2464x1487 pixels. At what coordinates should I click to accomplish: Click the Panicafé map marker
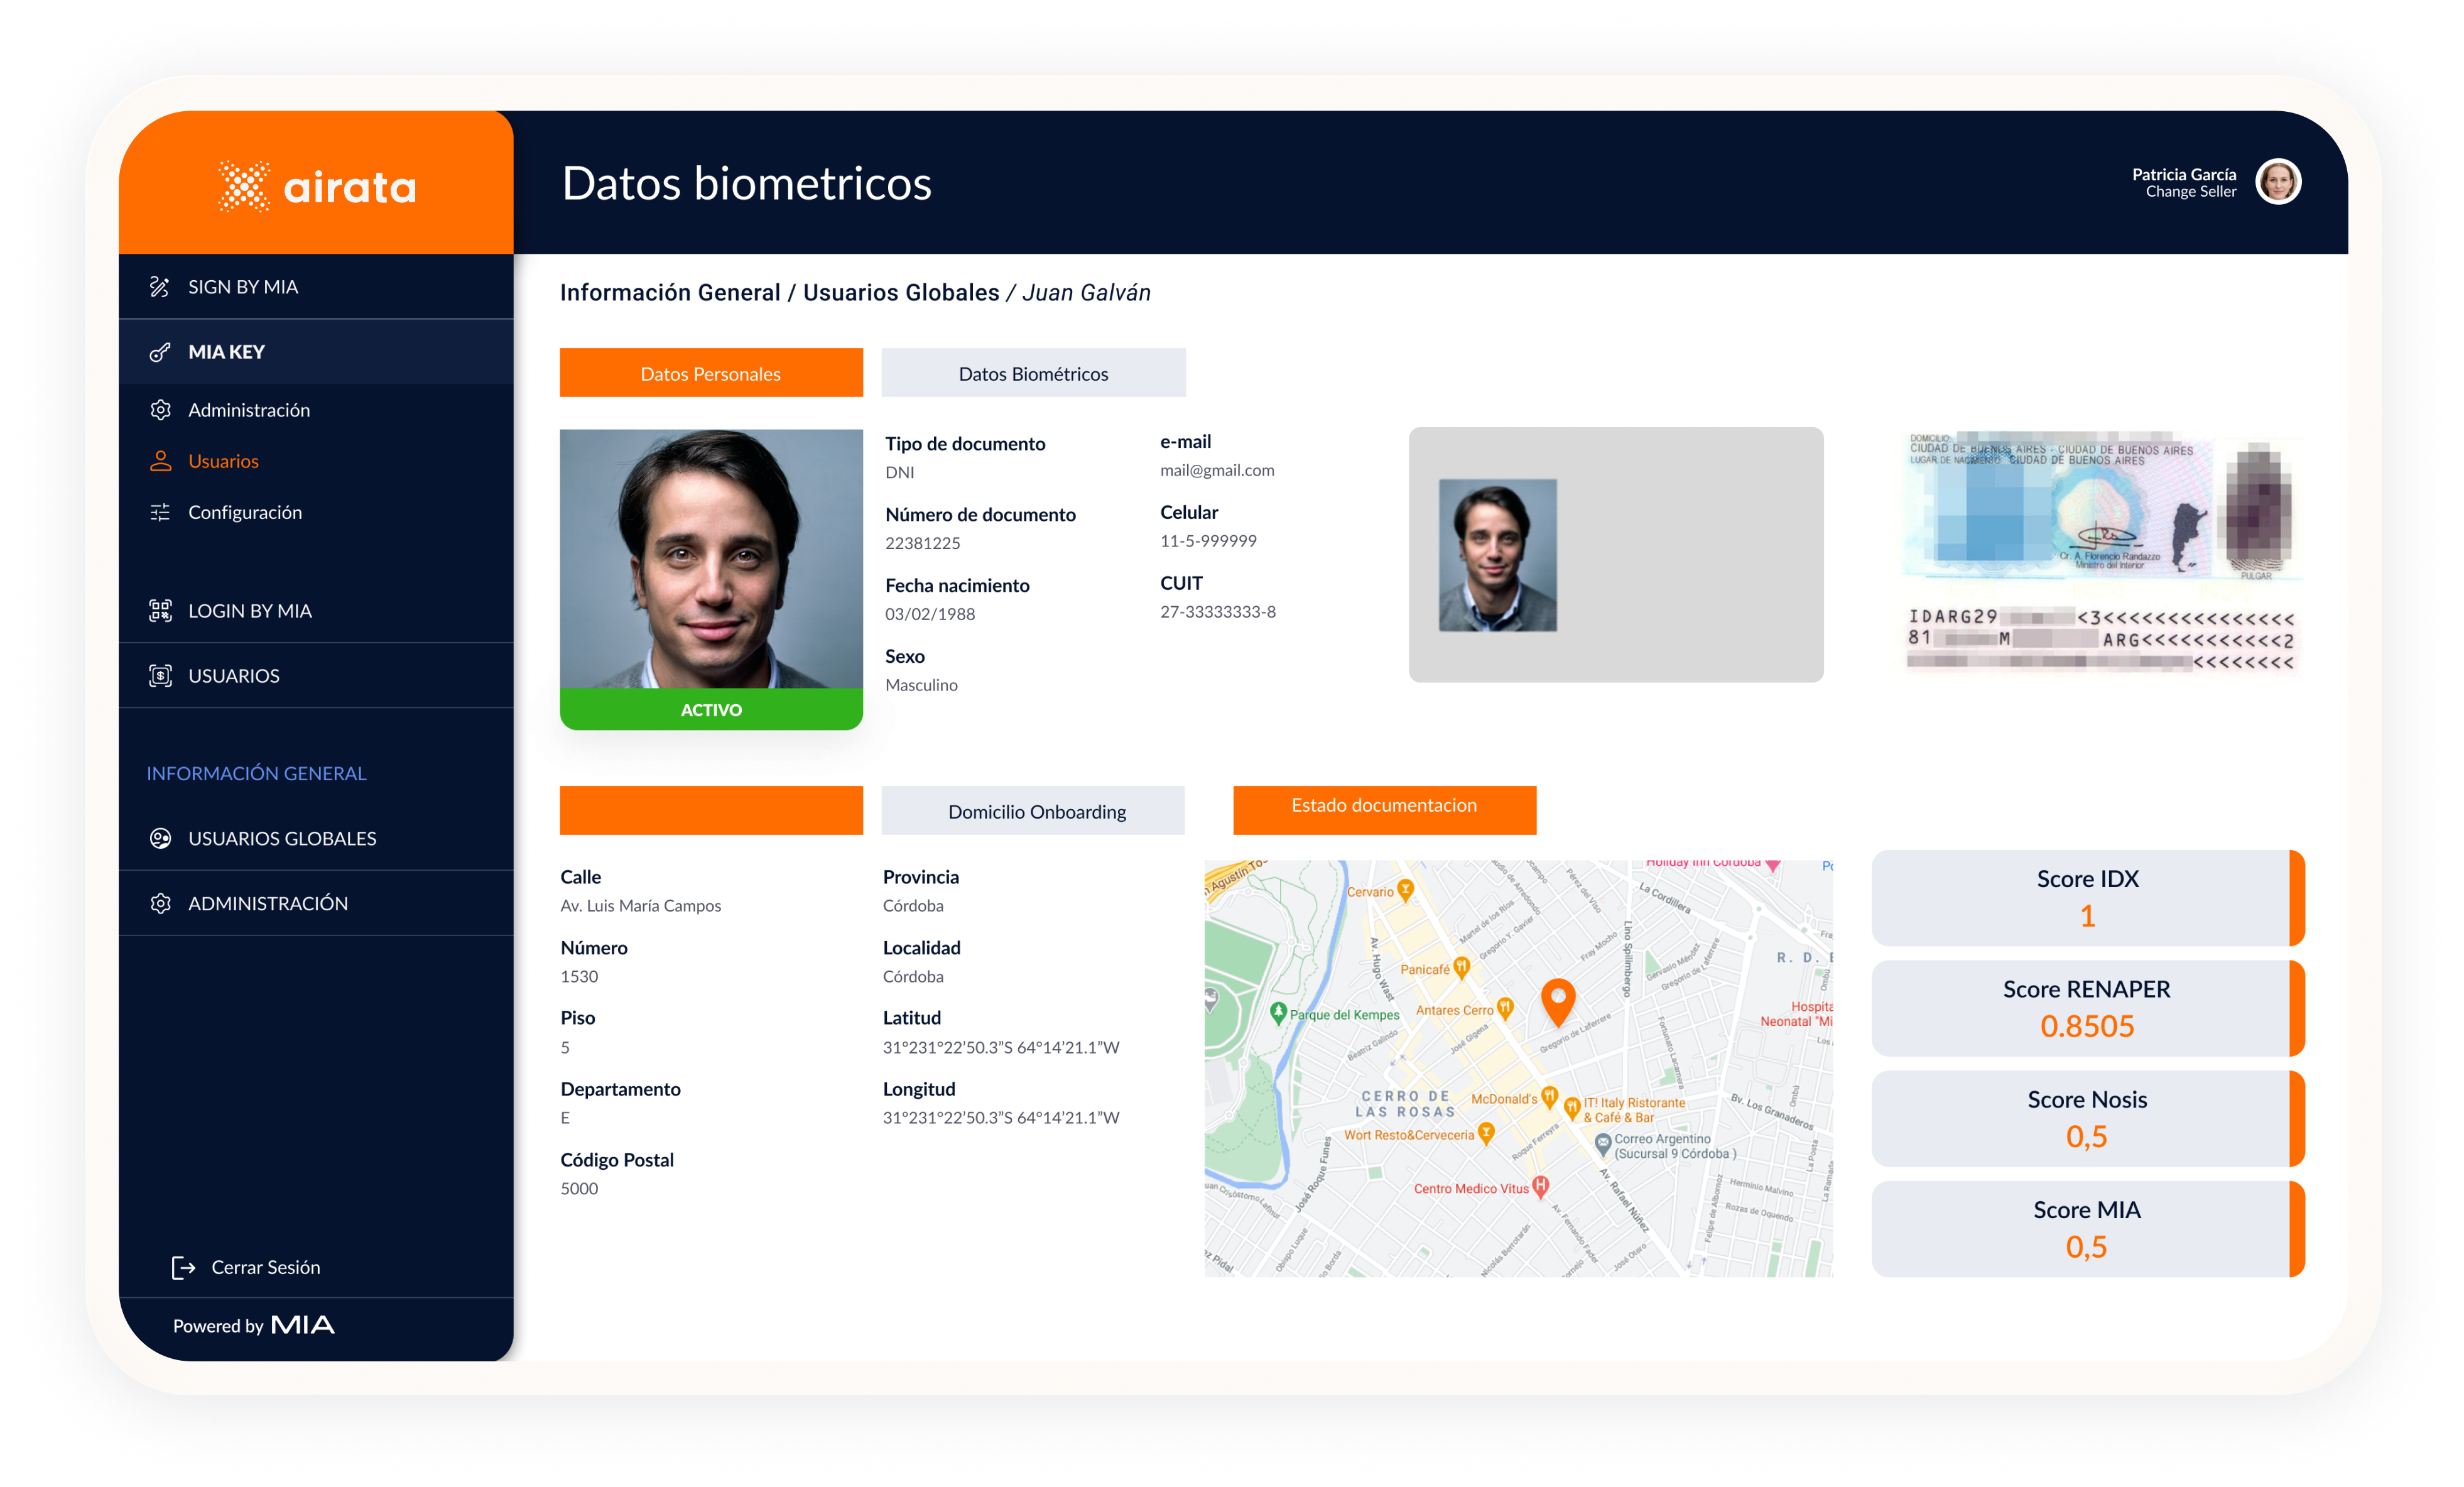point(1462,968)
